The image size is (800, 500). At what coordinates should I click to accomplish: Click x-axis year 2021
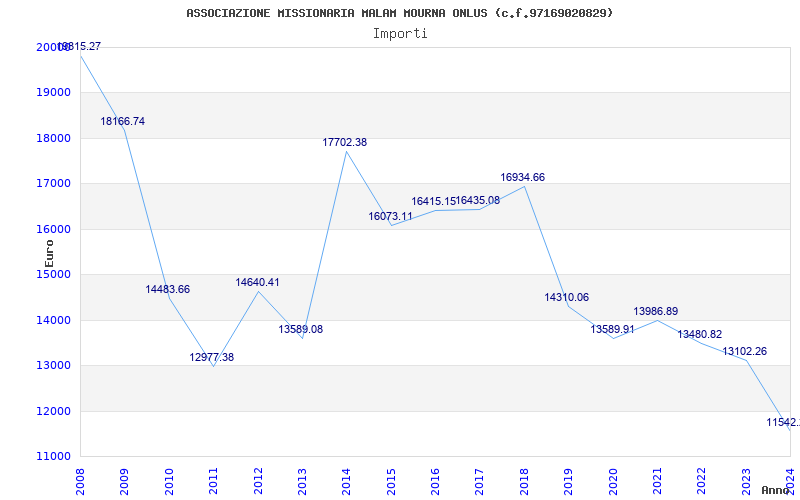click(657, 482)
